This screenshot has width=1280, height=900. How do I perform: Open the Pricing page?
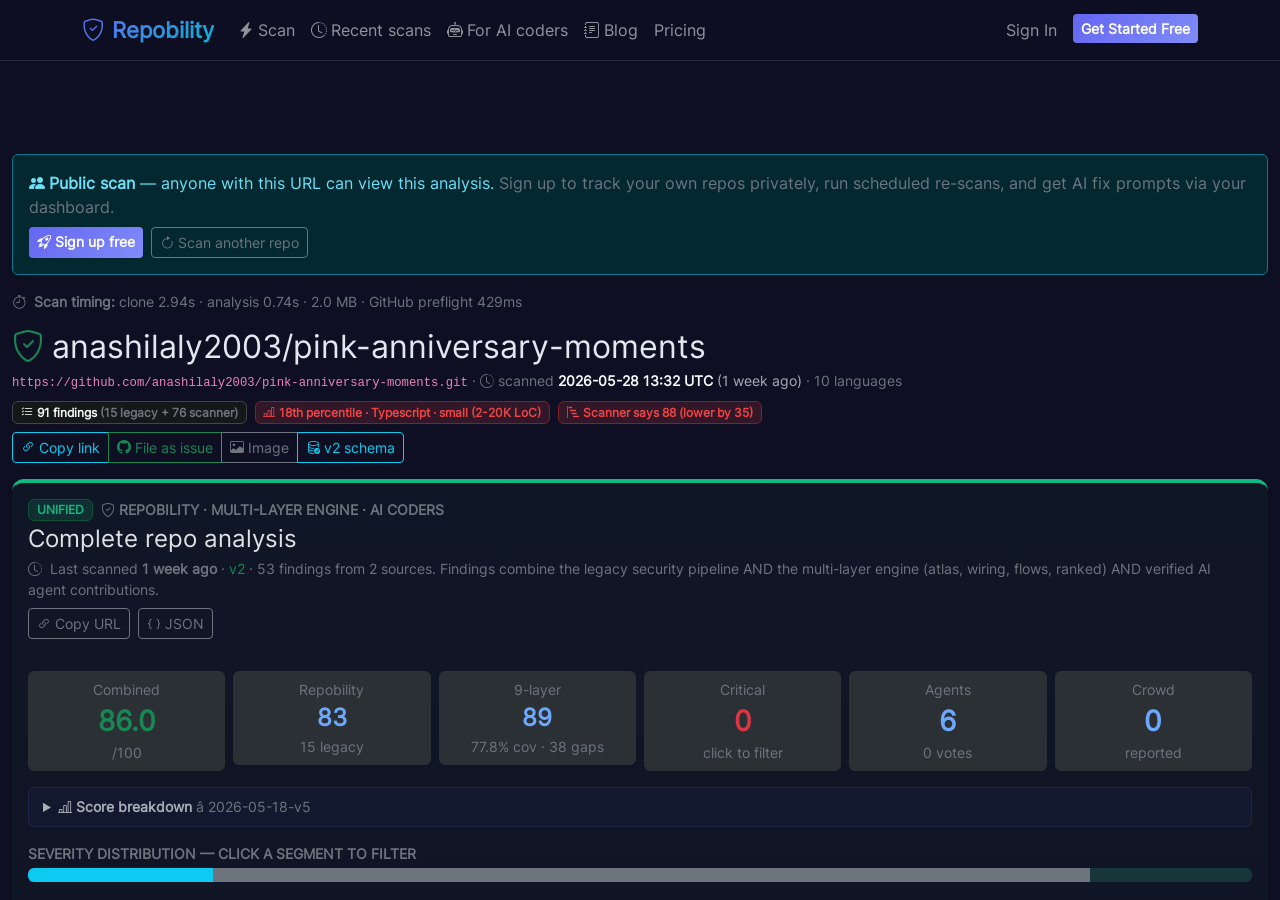point(680,30)
